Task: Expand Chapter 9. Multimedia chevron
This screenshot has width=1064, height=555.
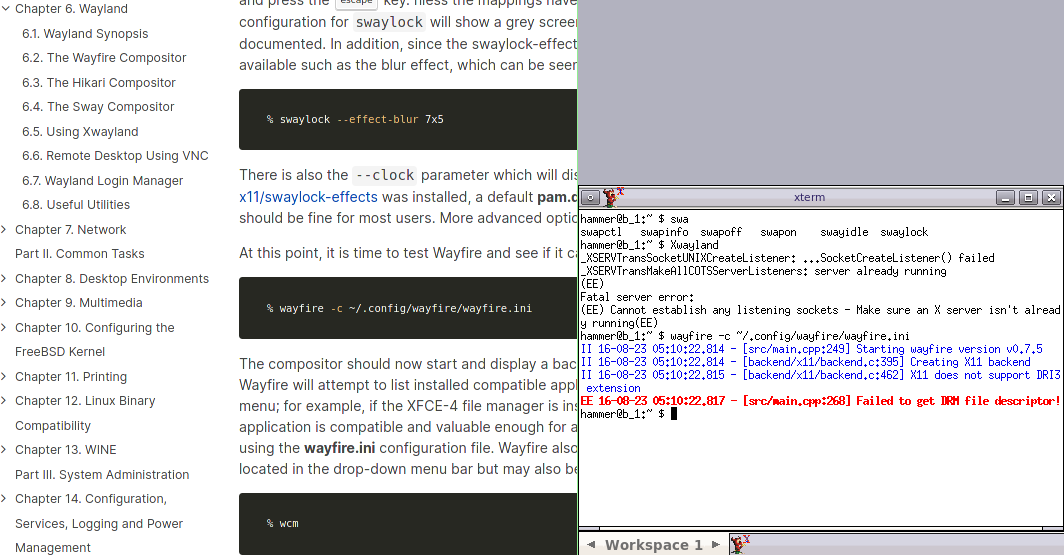Action: [4, 303]
